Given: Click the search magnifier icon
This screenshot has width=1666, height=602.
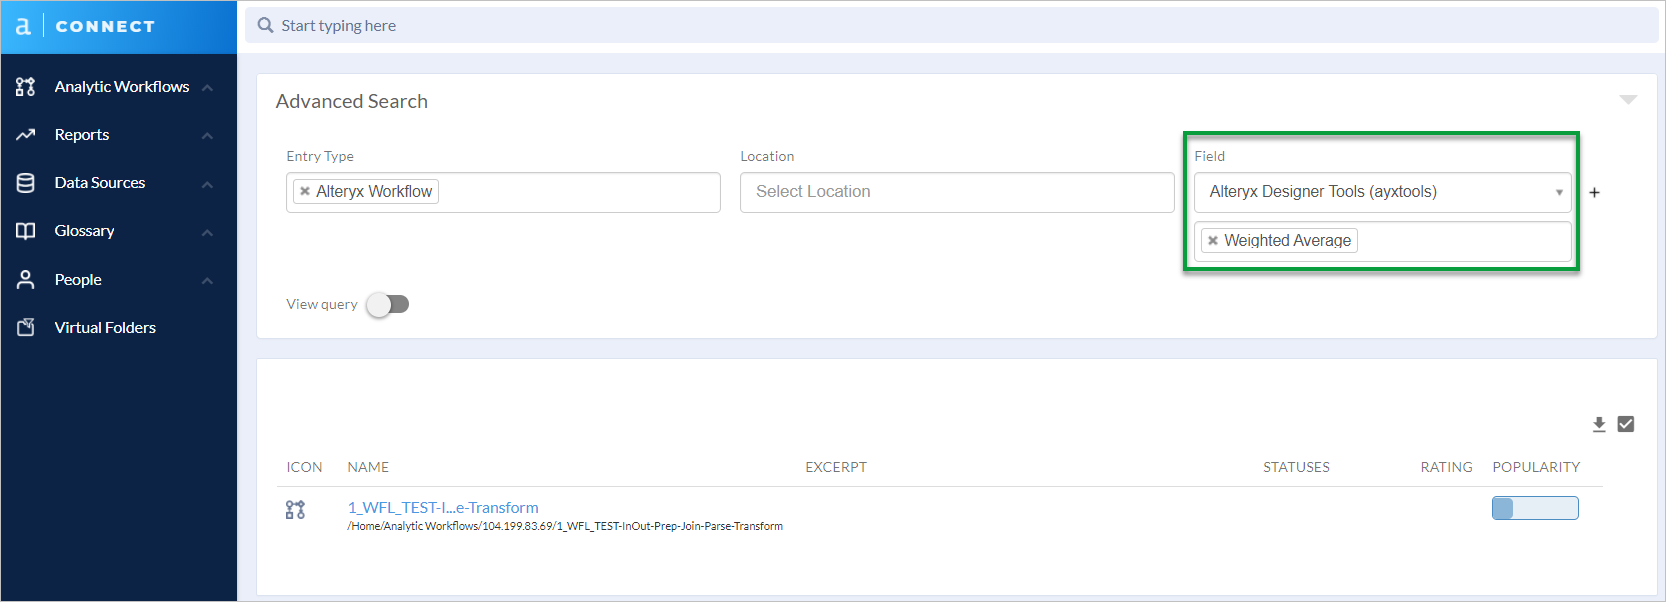Looking at the screenshot, I should 265,25.
